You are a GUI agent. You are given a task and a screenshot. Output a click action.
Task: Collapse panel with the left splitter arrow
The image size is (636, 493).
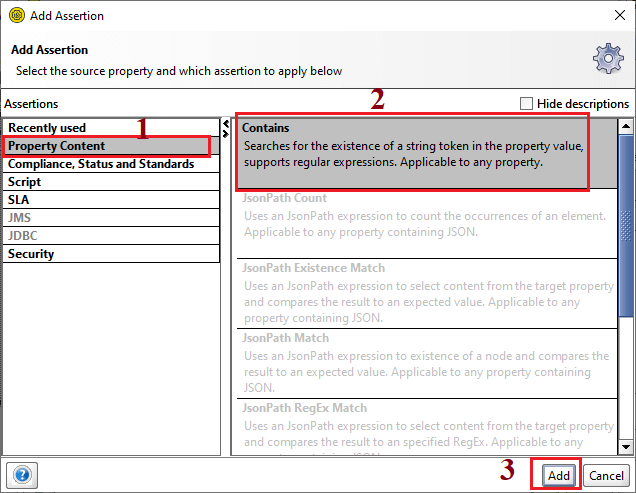[226, 124]
